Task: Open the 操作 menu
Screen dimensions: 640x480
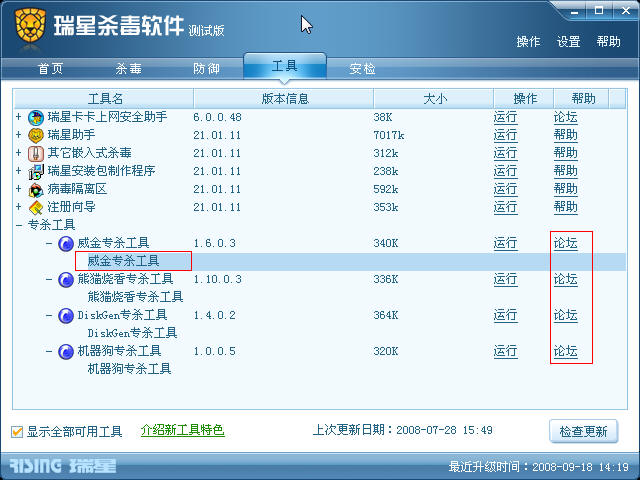Action: coord(528,42)
